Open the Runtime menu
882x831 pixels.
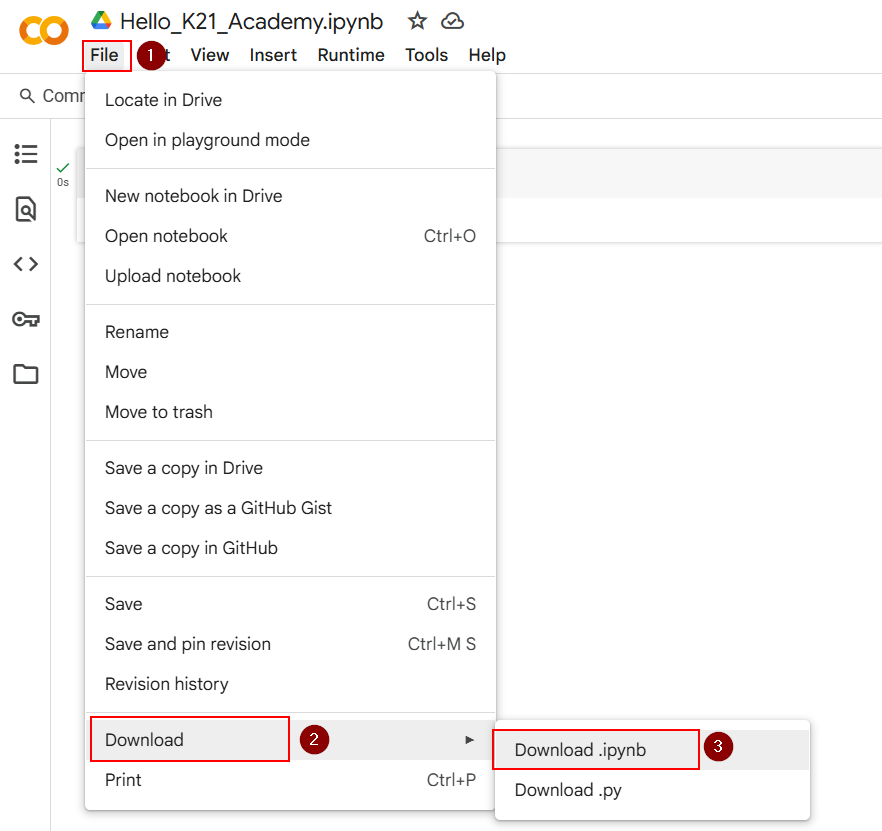351,55
